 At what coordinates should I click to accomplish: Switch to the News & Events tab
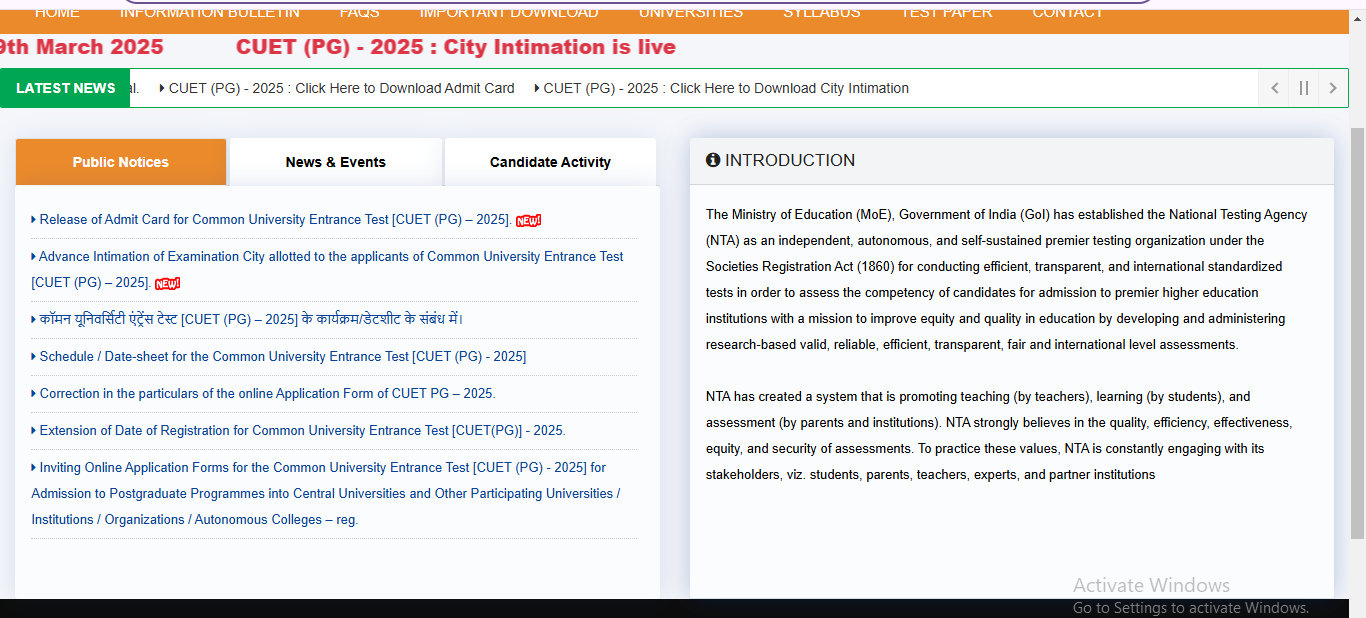(335, 161)
